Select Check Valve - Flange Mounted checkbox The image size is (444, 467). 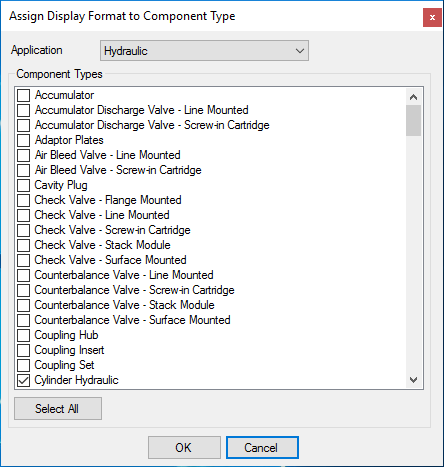coord(23,200)
